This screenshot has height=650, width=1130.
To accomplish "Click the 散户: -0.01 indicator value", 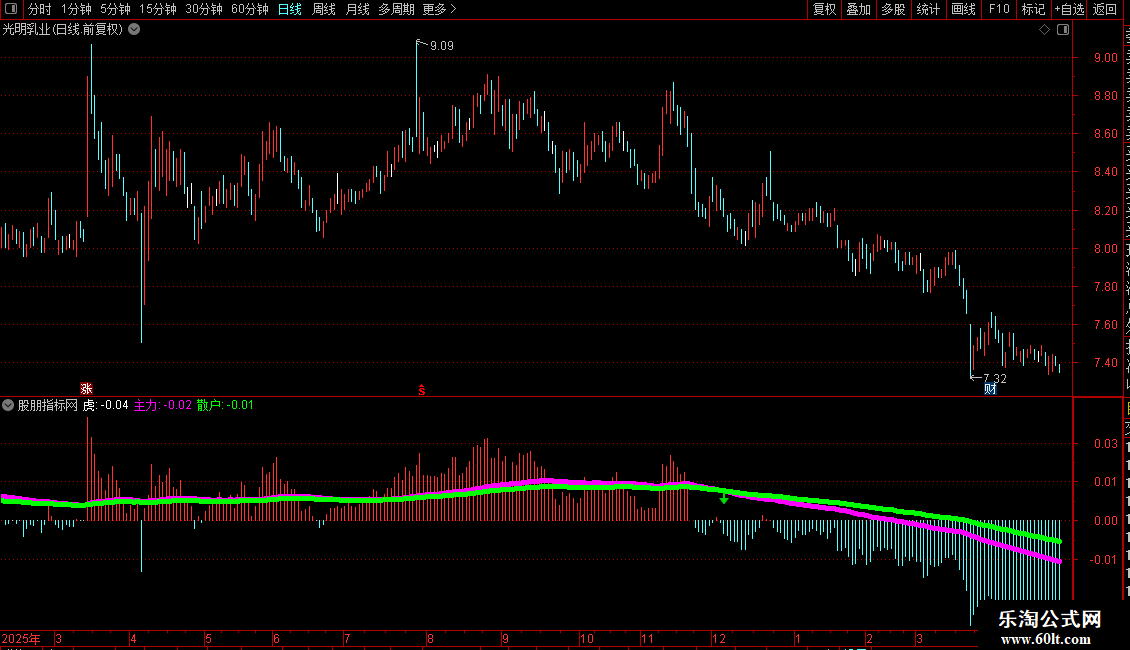I will coord(226,405).
